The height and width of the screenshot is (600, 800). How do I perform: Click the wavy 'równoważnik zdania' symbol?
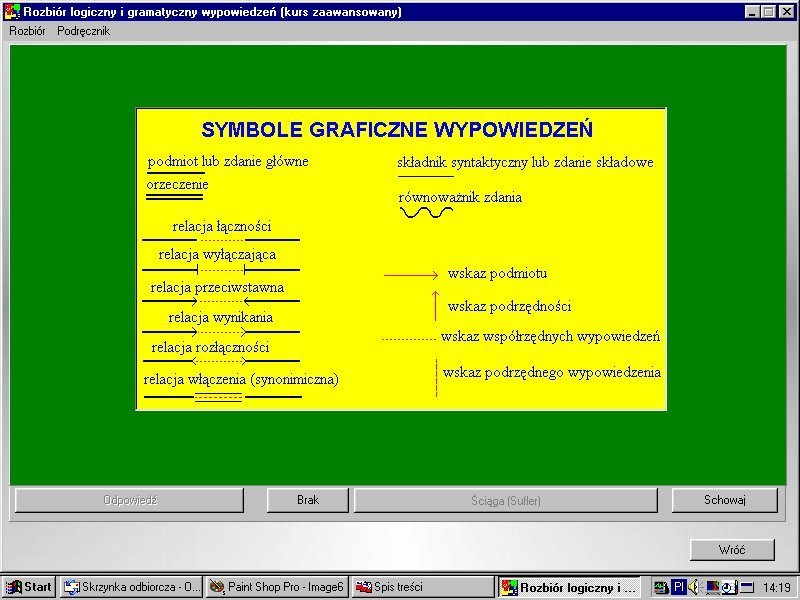click(x=425, y=213)
